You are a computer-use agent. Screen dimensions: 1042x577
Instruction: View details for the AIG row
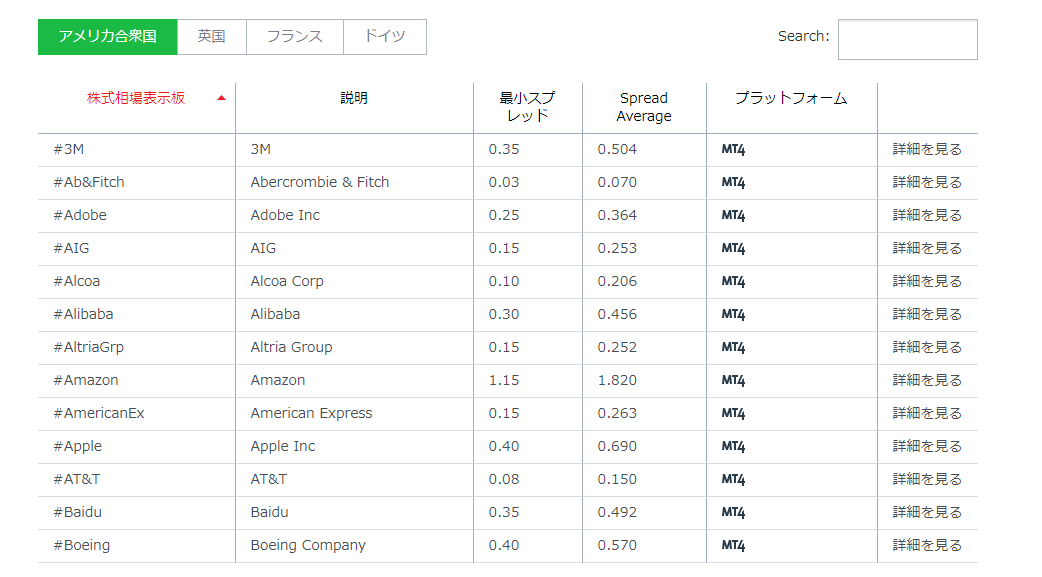point(927,249)
